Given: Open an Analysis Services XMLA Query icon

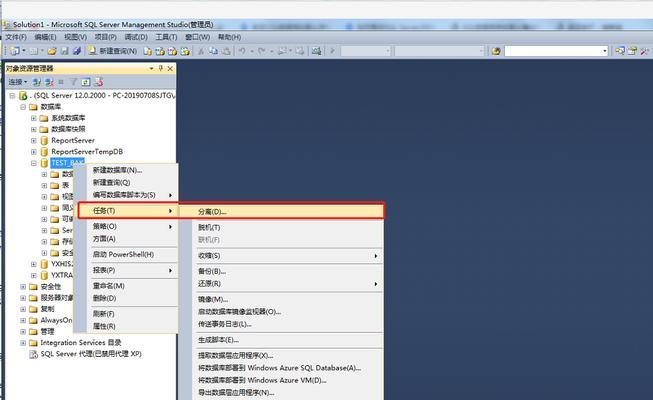Looking at the screenshot, I should click(185, 51).
